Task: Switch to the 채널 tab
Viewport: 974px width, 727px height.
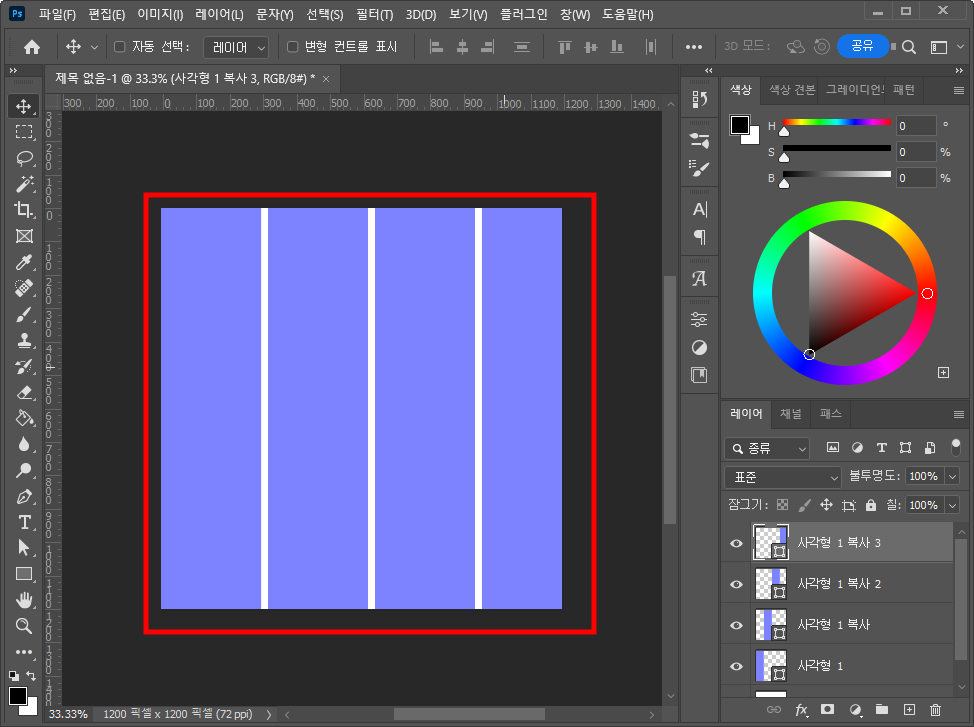Action: 791,414
